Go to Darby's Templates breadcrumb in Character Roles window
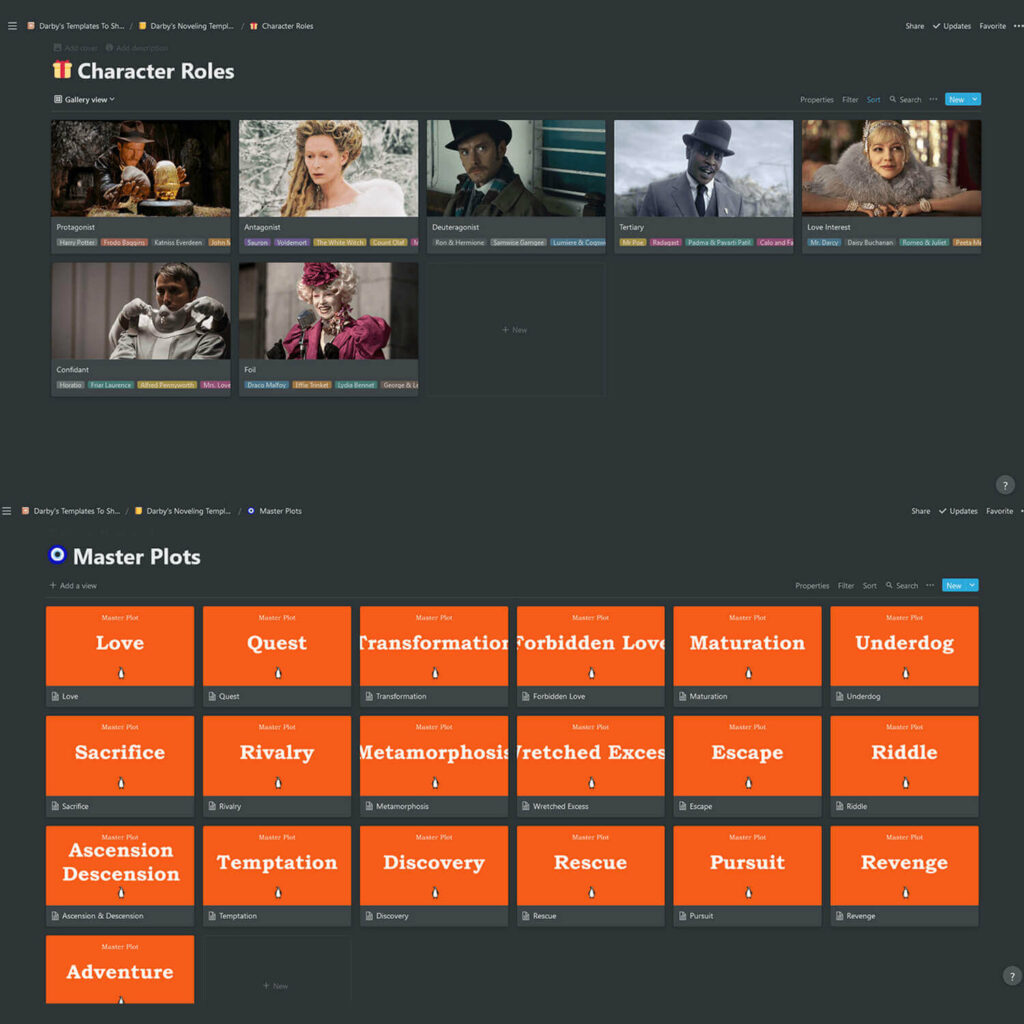 [x=76, y=26]
